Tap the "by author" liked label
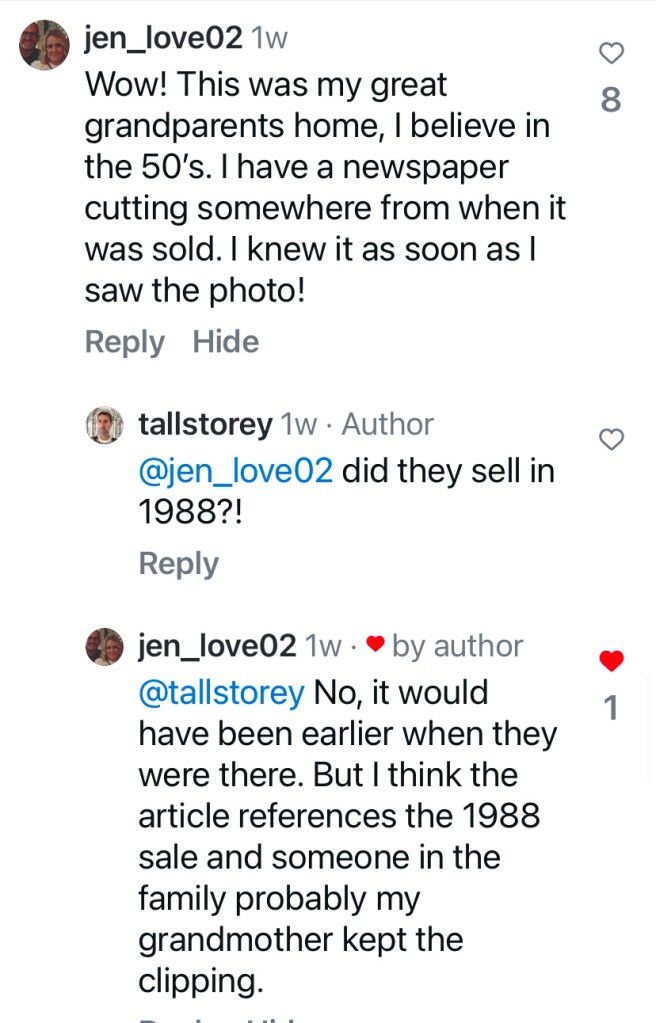Screen dimensions: 656x1023 pos(457,646)
